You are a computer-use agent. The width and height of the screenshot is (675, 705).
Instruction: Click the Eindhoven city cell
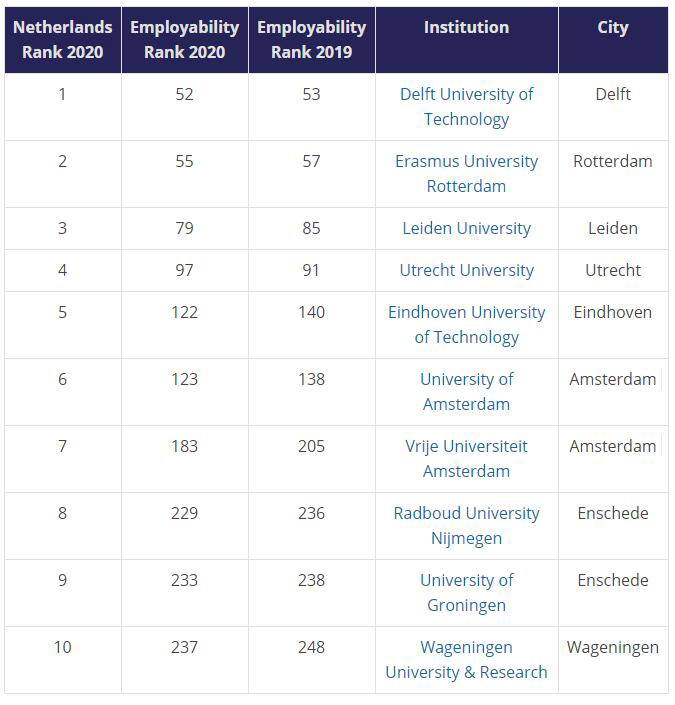pos(612,312)
